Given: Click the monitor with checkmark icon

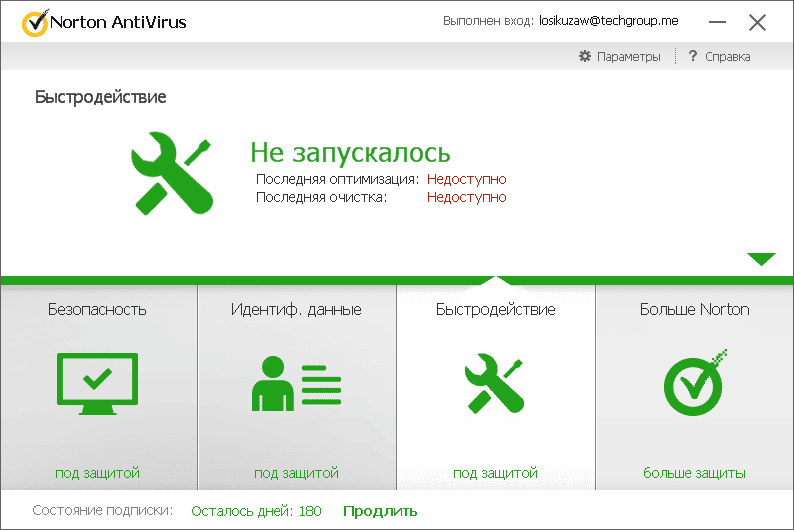Looking at the screenshot, I should pos(97,384).
